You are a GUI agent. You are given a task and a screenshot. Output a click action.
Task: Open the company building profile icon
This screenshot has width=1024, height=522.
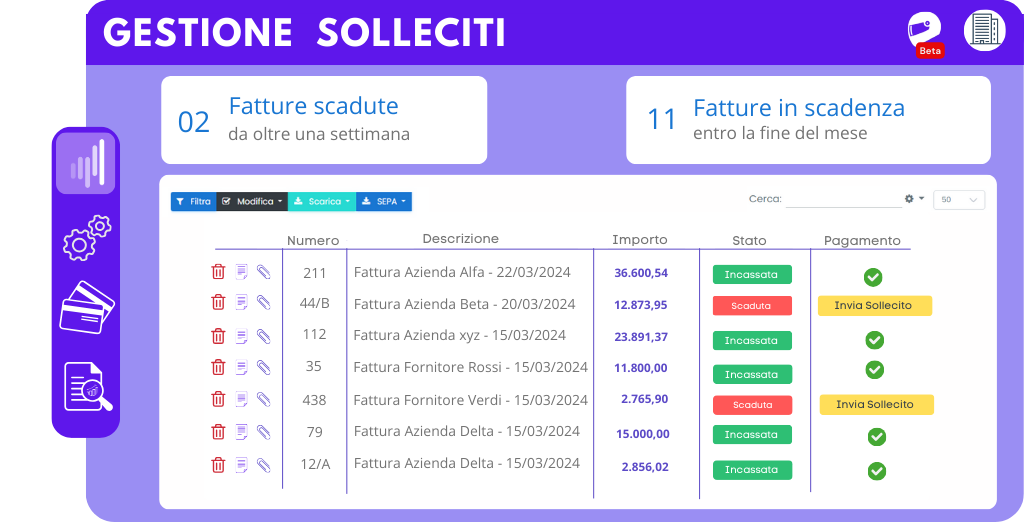[x=984, y=29]
